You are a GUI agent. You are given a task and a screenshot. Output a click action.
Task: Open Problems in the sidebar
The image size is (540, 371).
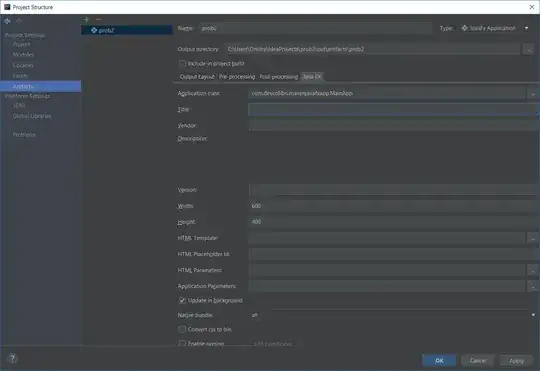pyautogui.click(x=24, y=135)
